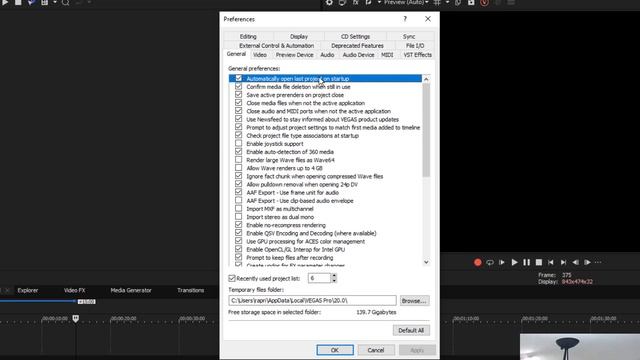
Task: Browse for temporary files folder
Action: [x=414, y=301]
